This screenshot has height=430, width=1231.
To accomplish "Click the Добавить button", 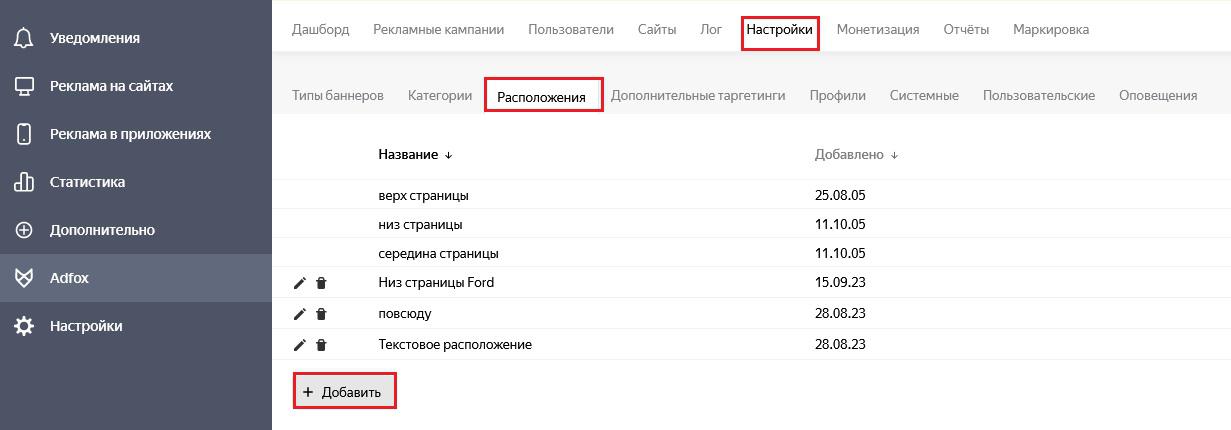I will coord(344,392).
